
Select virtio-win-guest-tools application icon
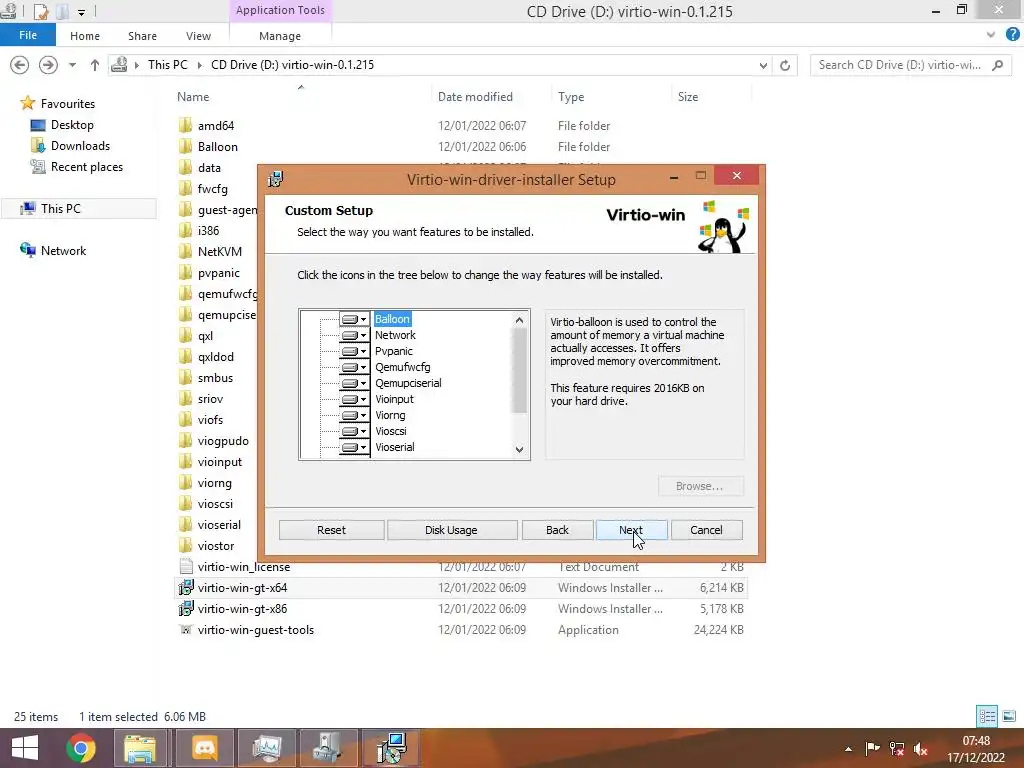point(185,630)
